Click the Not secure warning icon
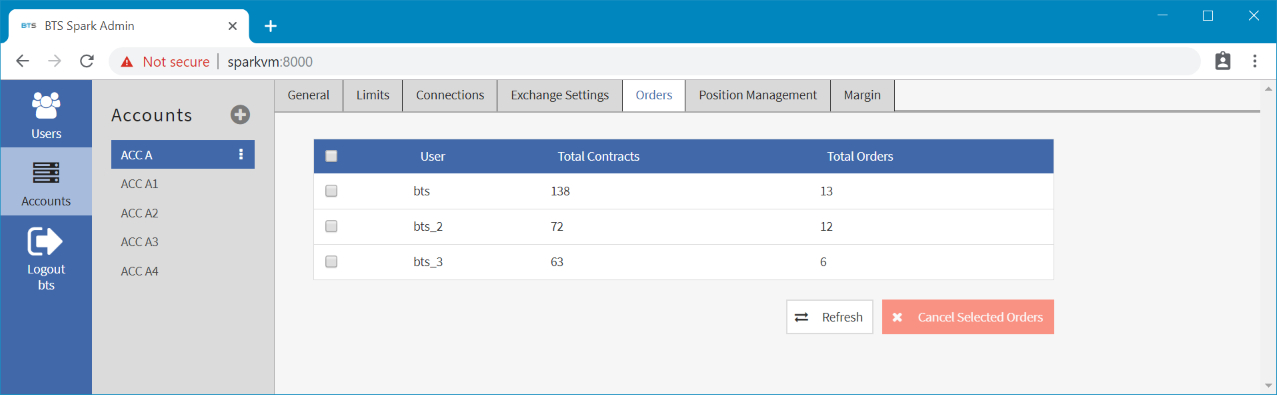 [127, 62]
